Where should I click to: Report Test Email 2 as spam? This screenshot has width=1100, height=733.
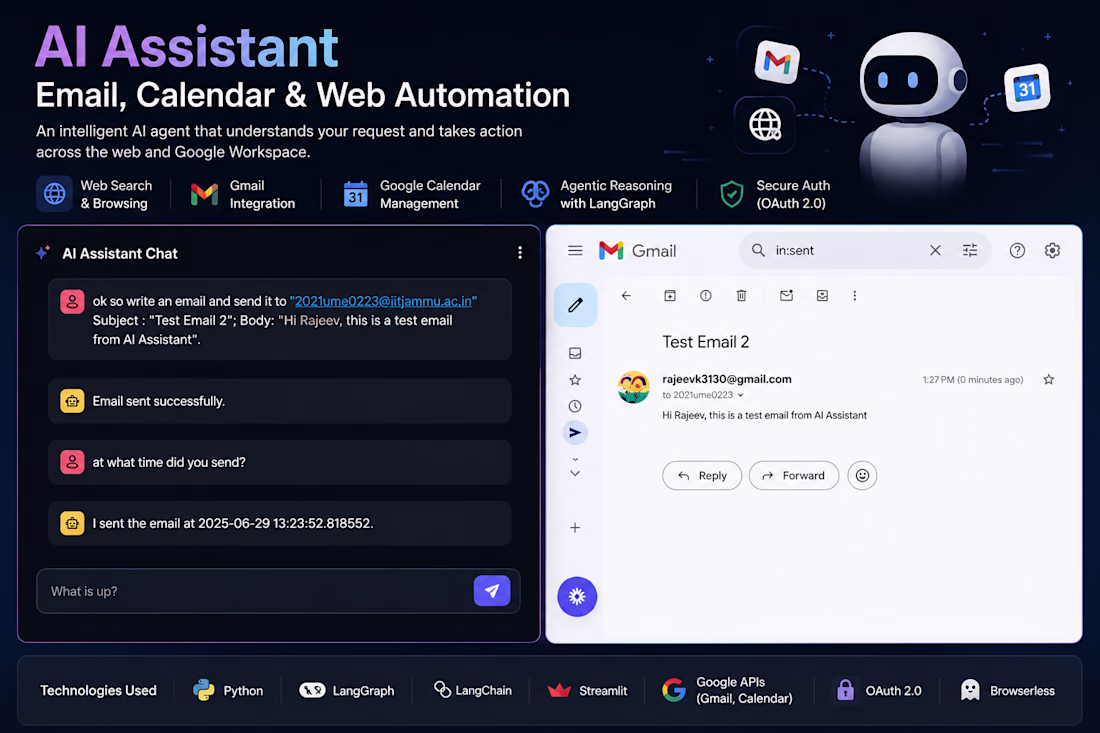[x=706, y=296]
